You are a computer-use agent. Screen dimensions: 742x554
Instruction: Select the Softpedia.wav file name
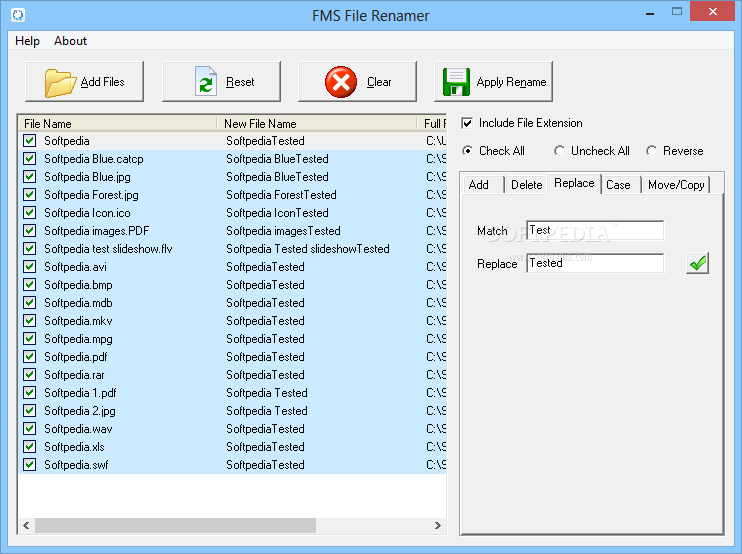tap(78, 429)
